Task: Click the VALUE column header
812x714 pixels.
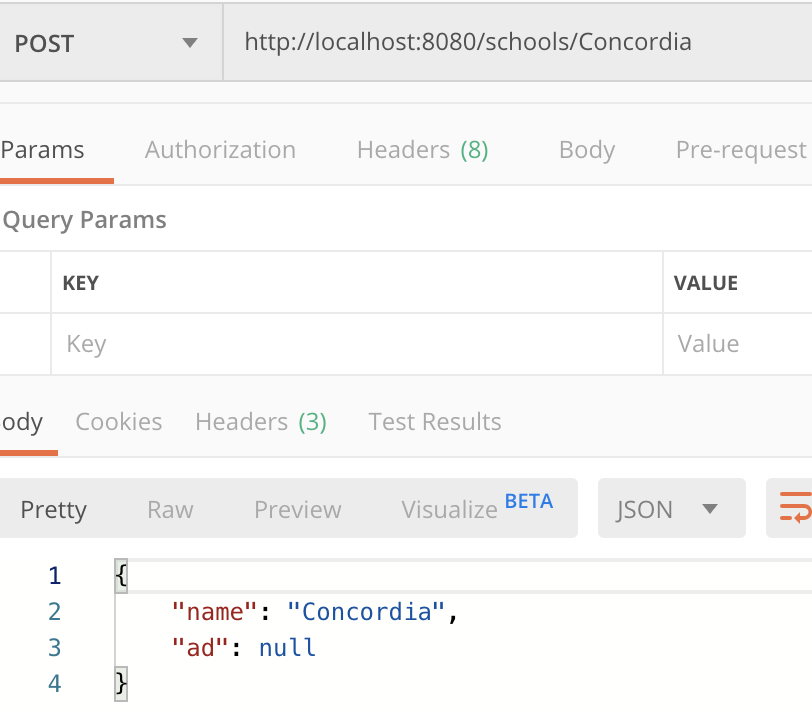Action: tap(705, 283)
